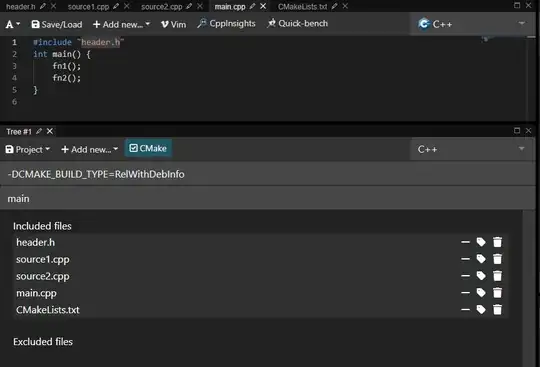The height and width of the screenshot is (367, 540).
Task: Select the main.cpp tab
Action: 230,7
